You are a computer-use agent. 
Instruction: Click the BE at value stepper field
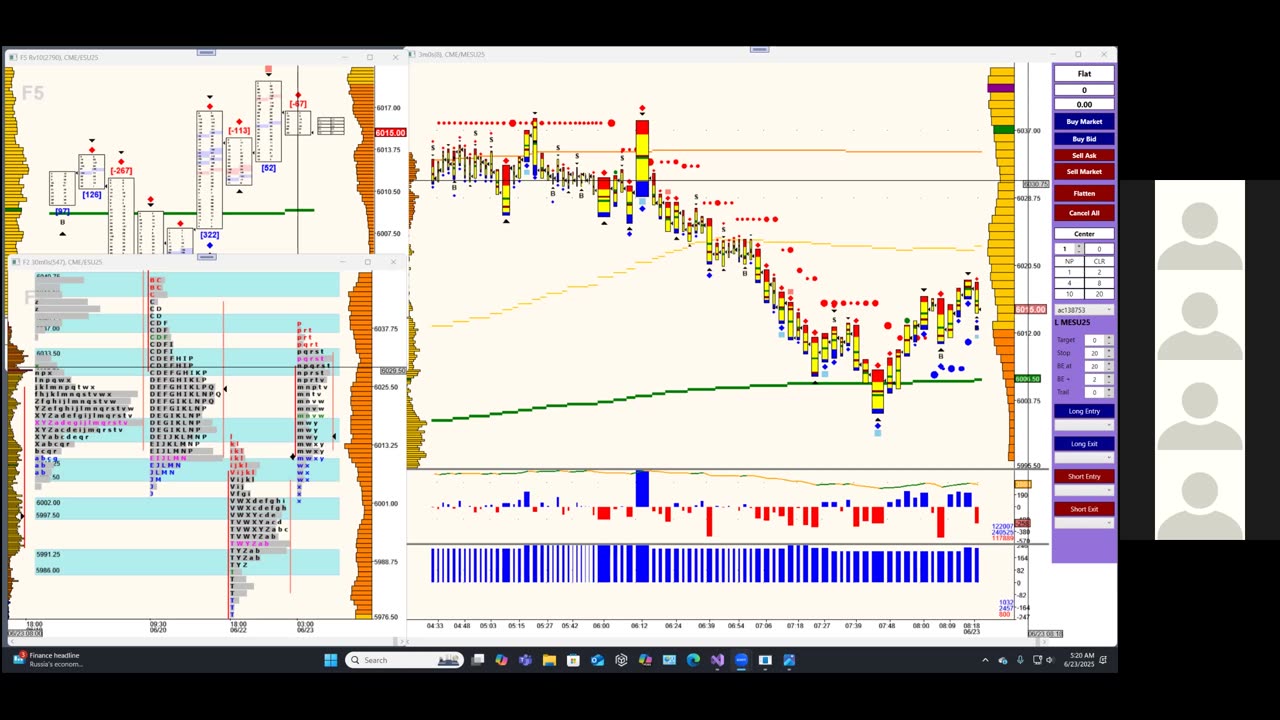(x=1099, y=366)
